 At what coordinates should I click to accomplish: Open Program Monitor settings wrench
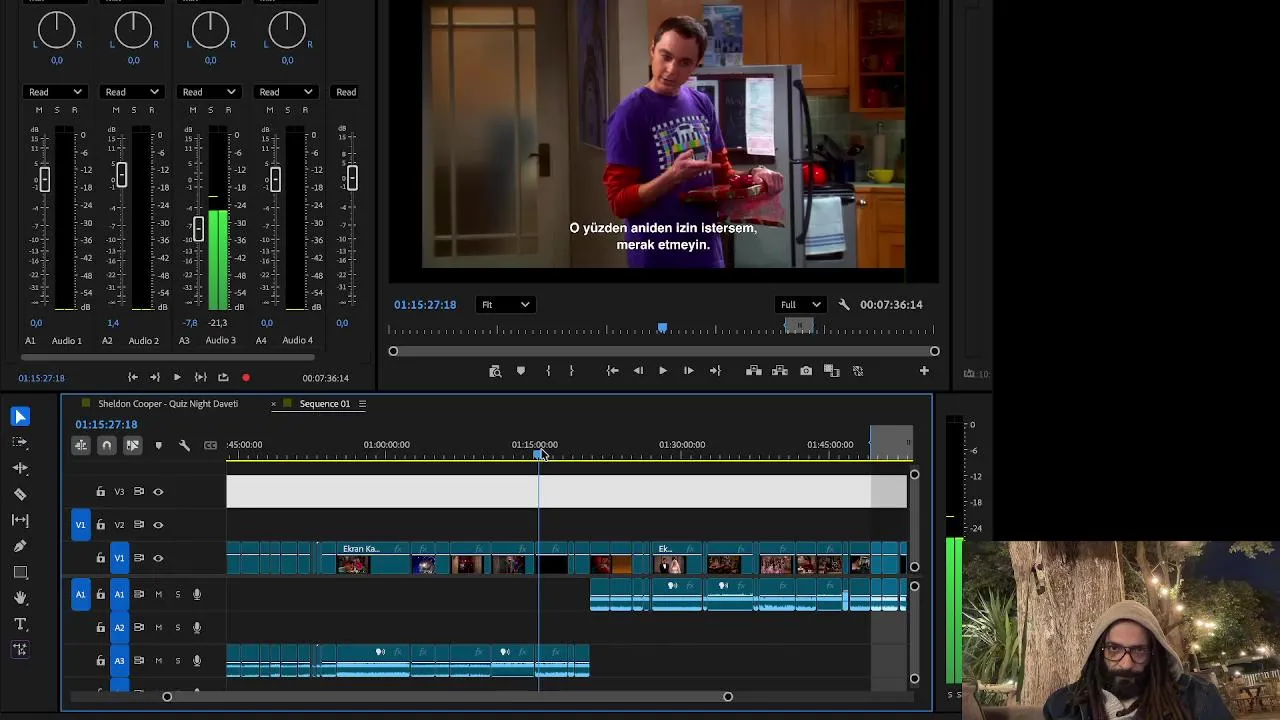coord(843,305)
